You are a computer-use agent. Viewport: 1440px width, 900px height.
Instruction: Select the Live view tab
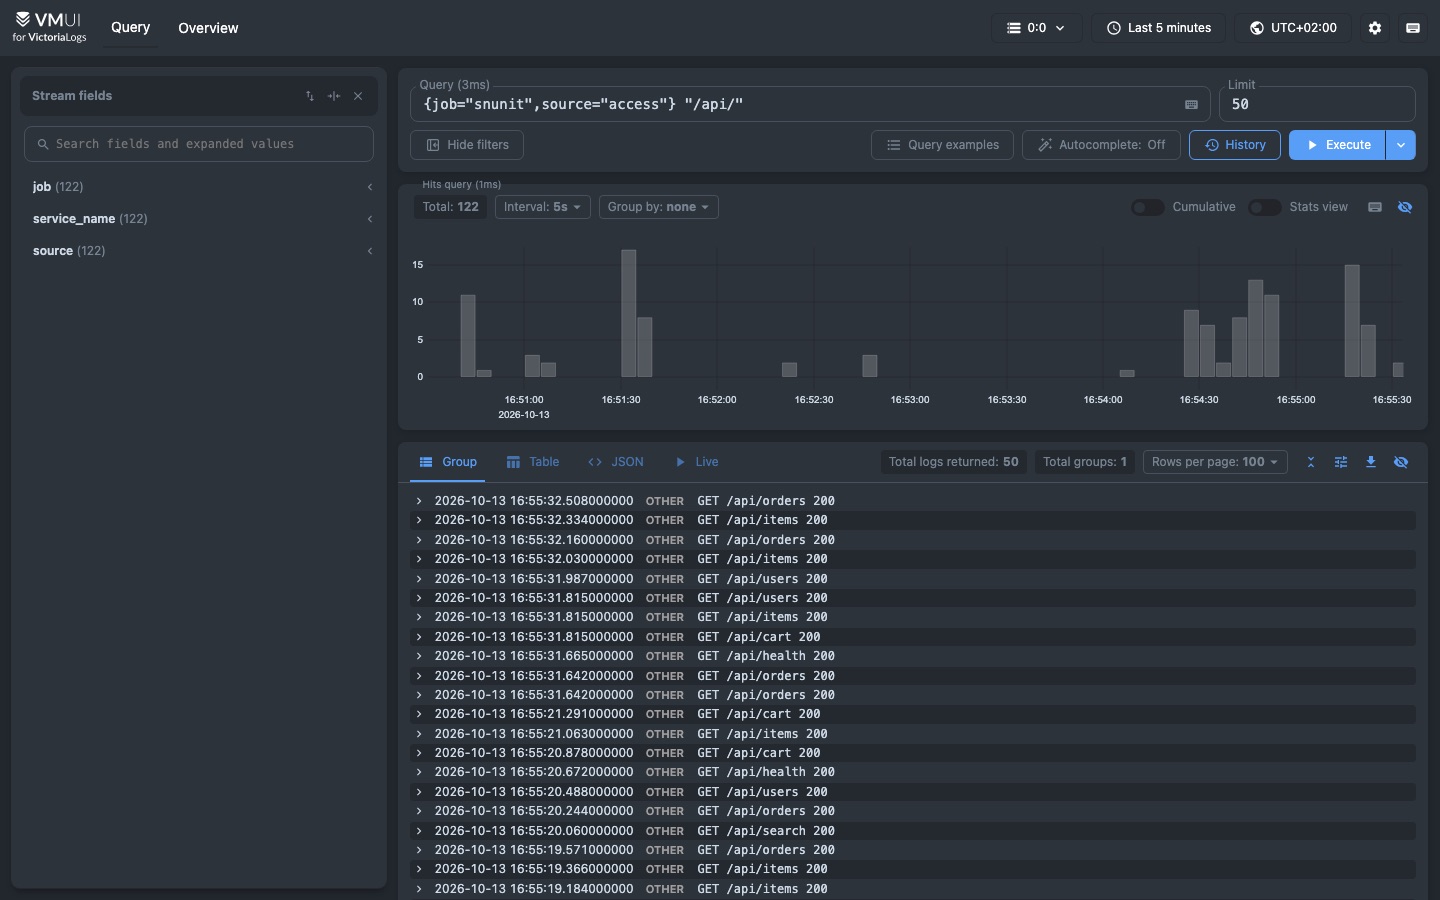(696, 462)
